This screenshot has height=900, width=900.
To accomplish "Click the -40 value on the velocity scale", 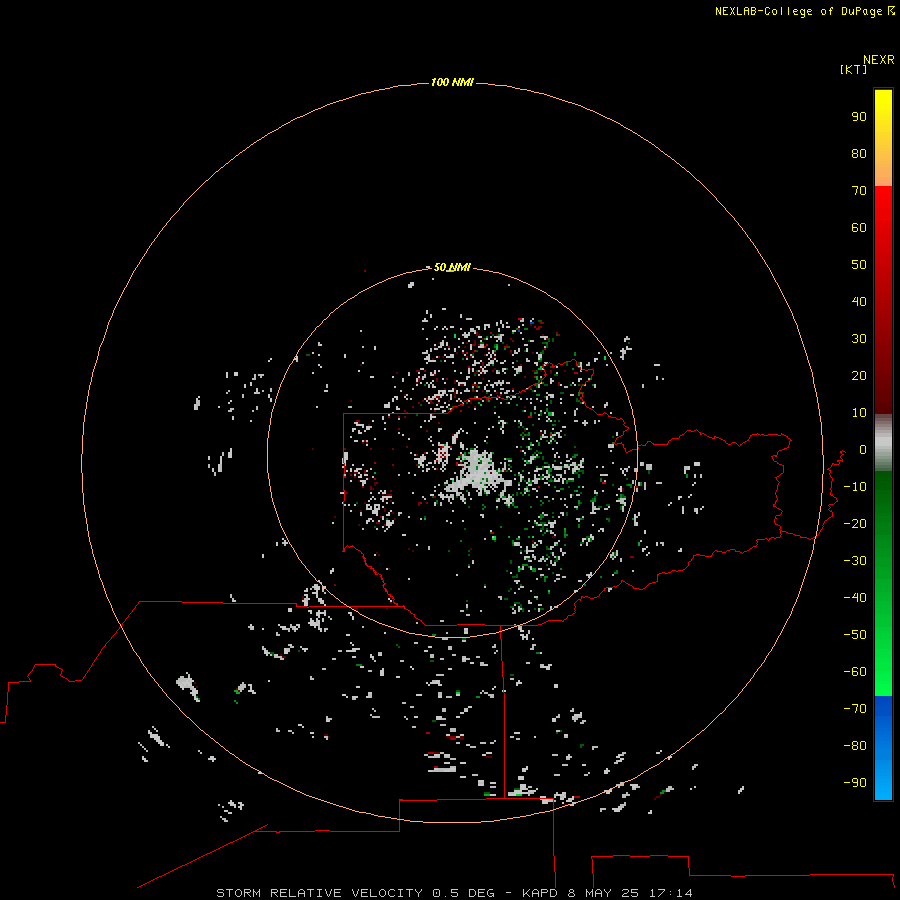I will click(855, 598).
